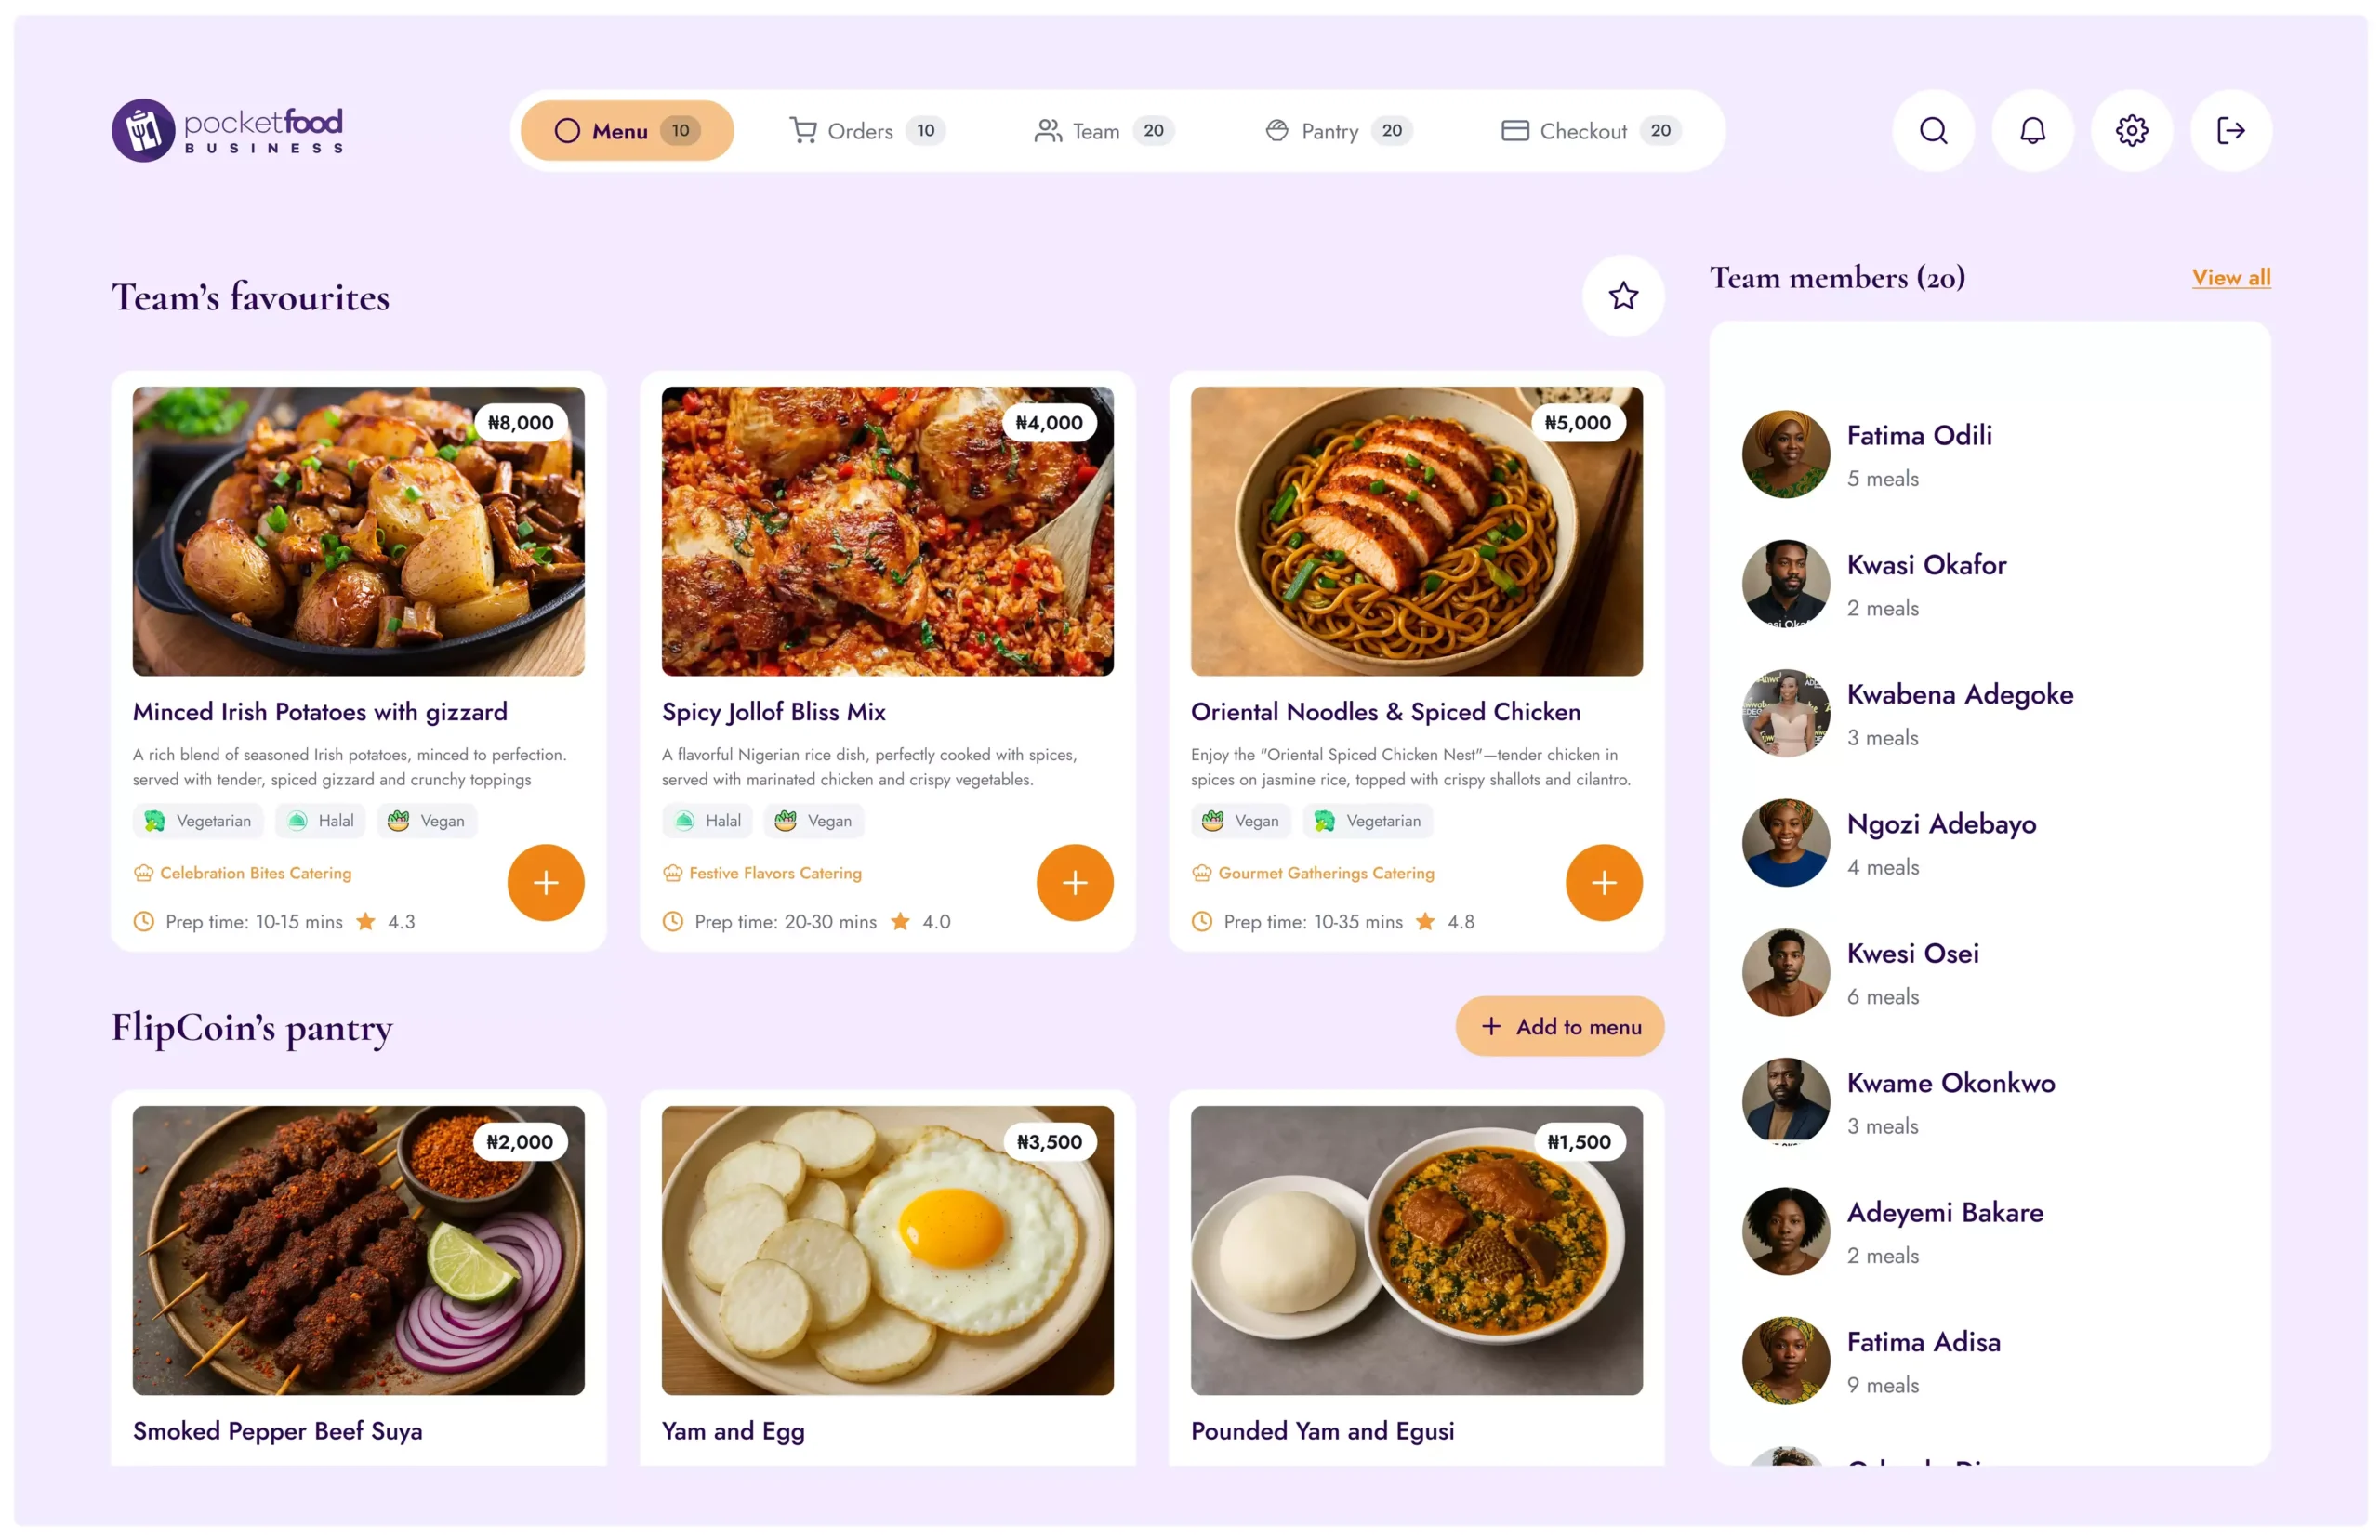
Task: Open notifications via the bell icon
Action: pos(2032,130)
